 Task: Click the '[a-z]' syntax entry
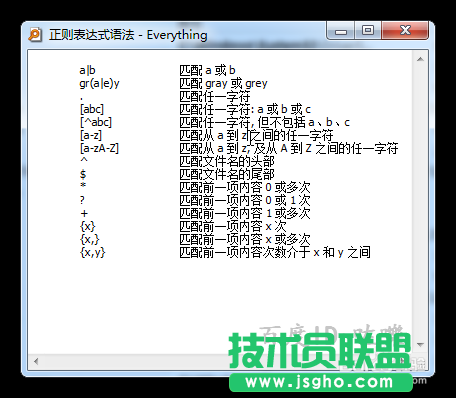click(x=91, y=135)
